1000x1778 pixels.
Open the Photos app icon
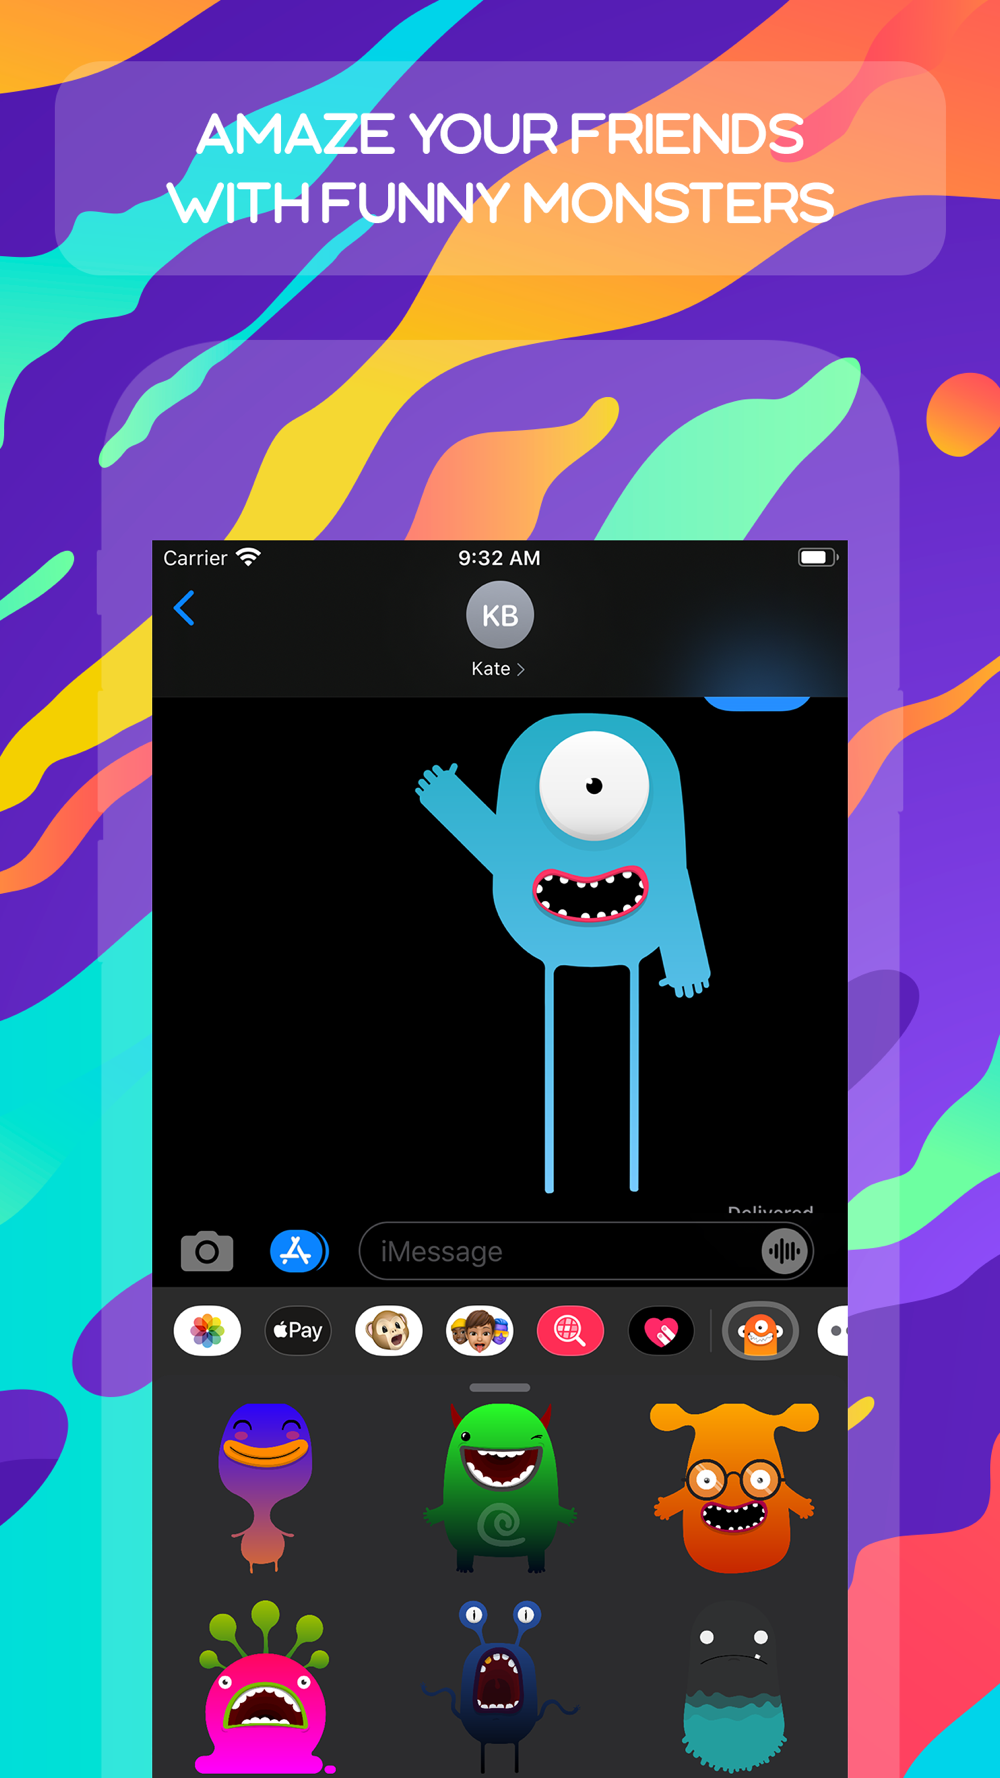tap(207, 1331)
